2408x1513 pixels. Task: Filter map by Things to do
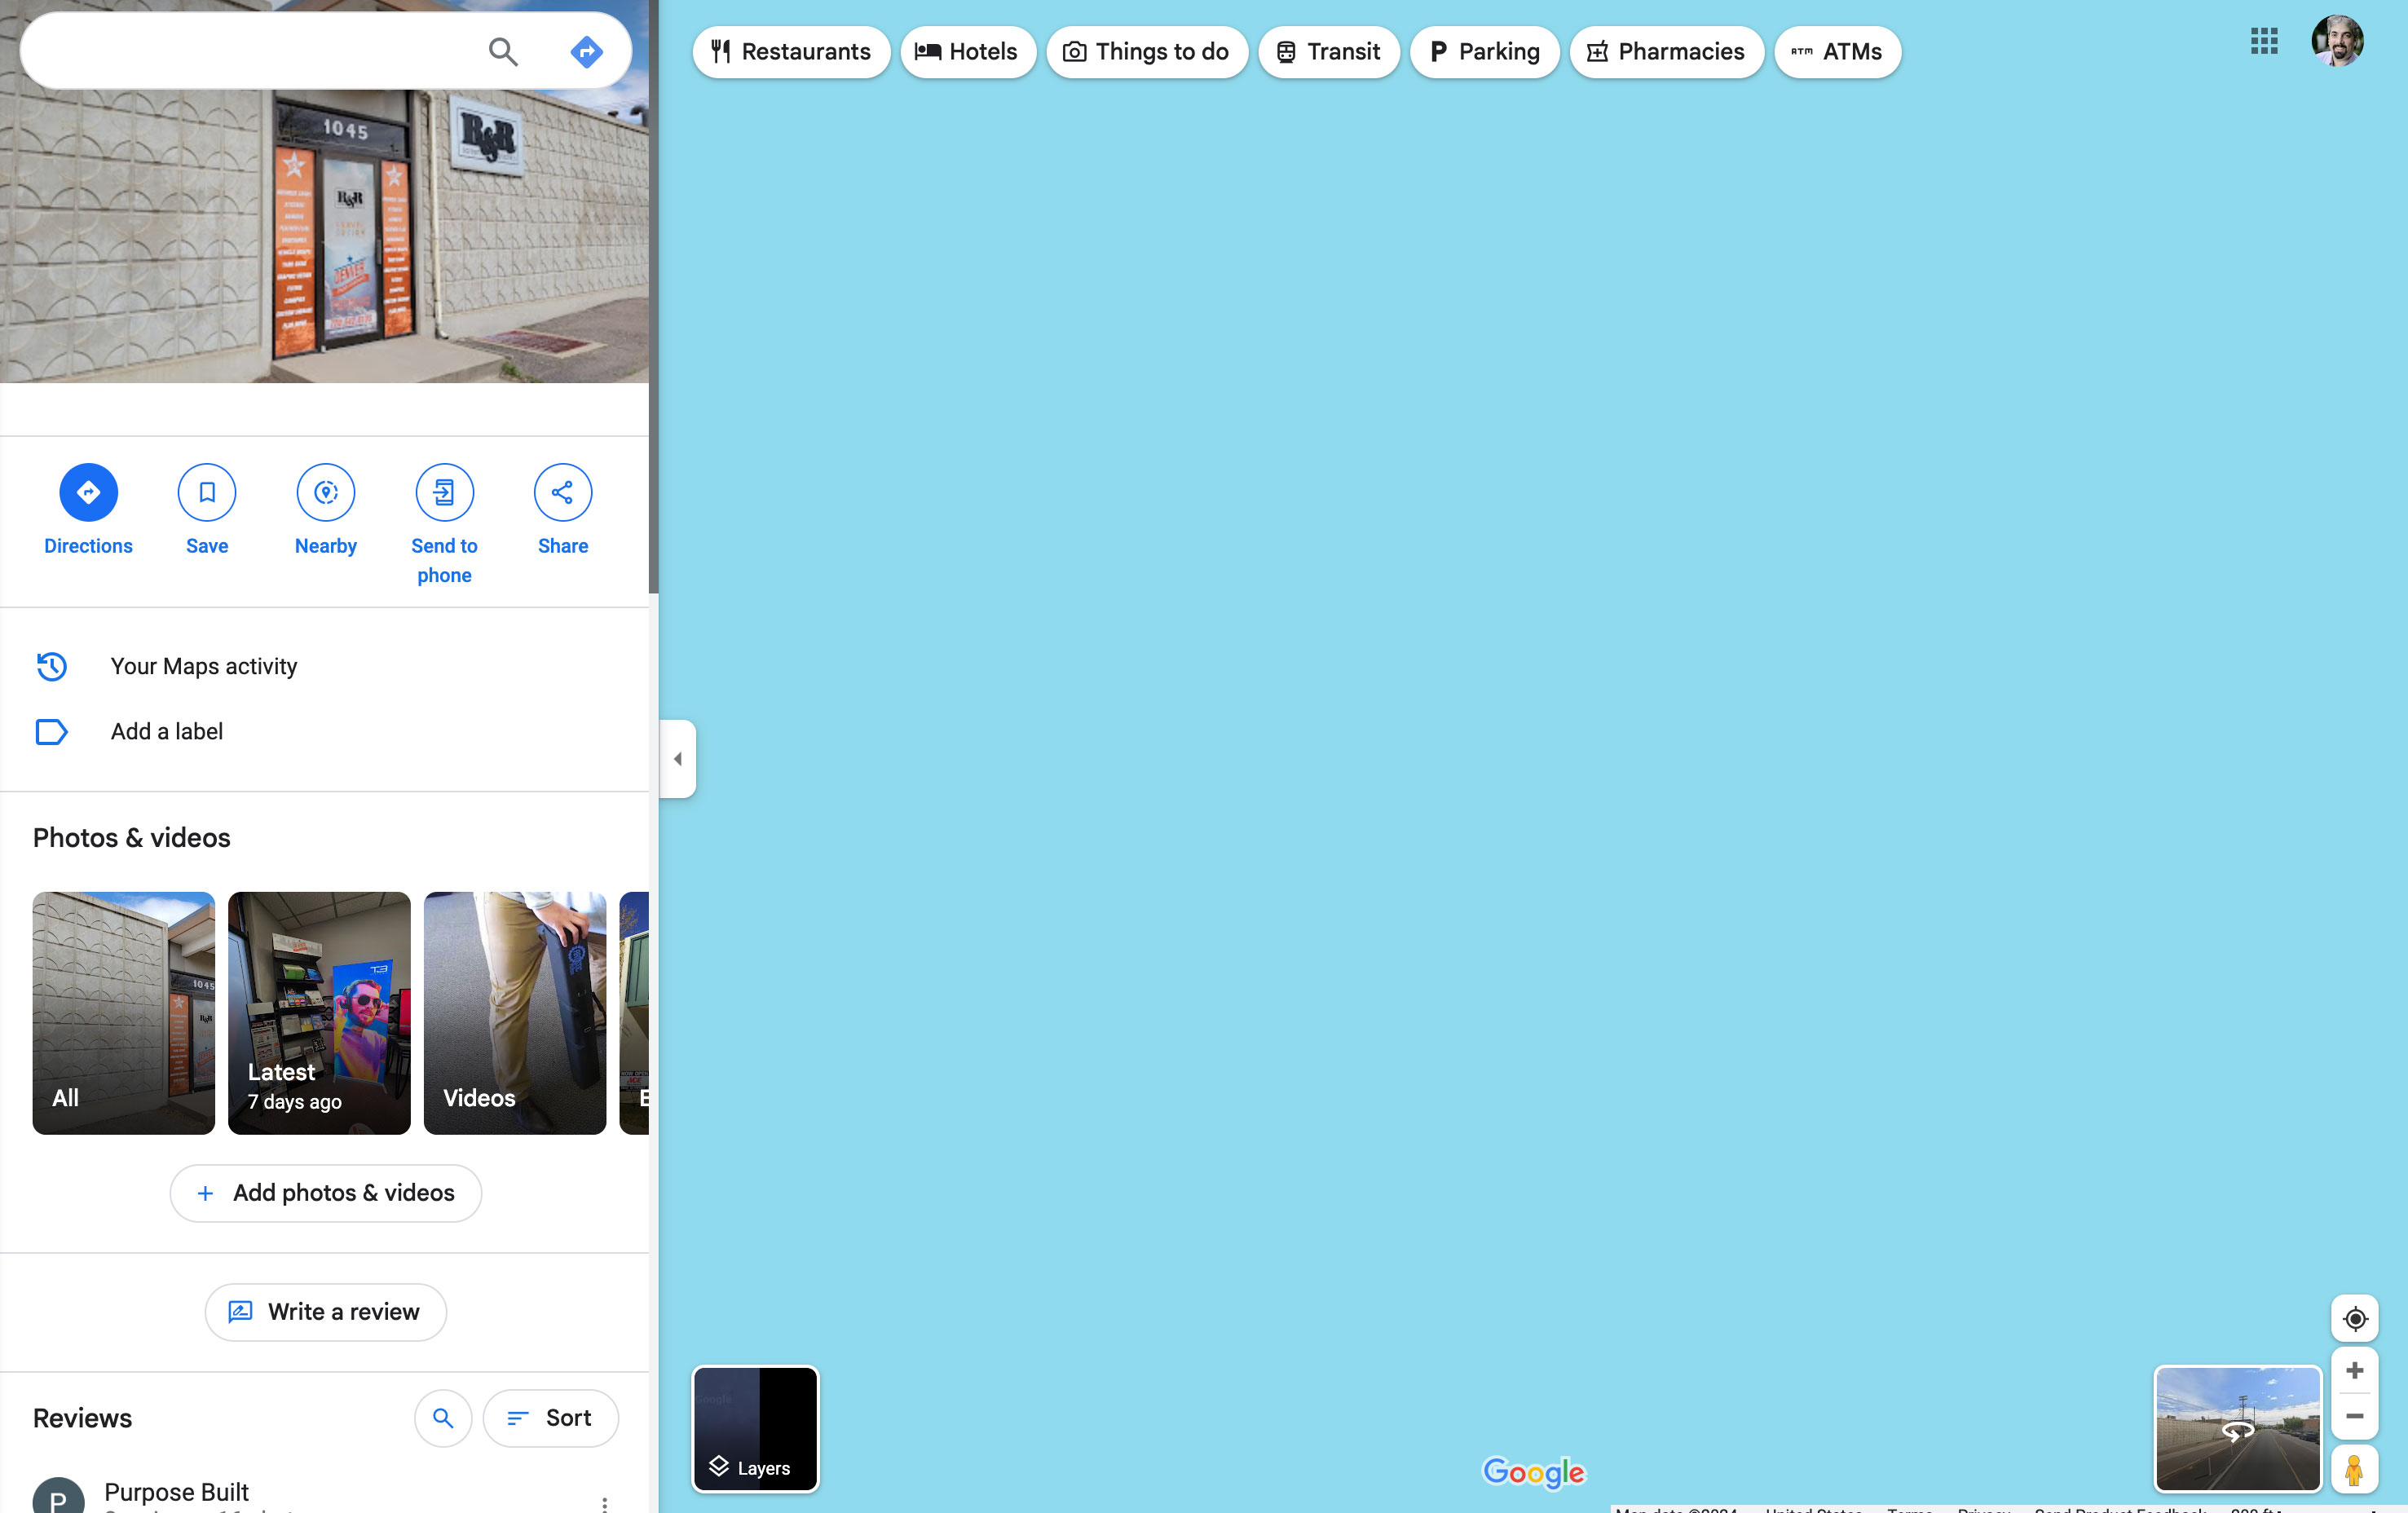(x=1147, y=52)
